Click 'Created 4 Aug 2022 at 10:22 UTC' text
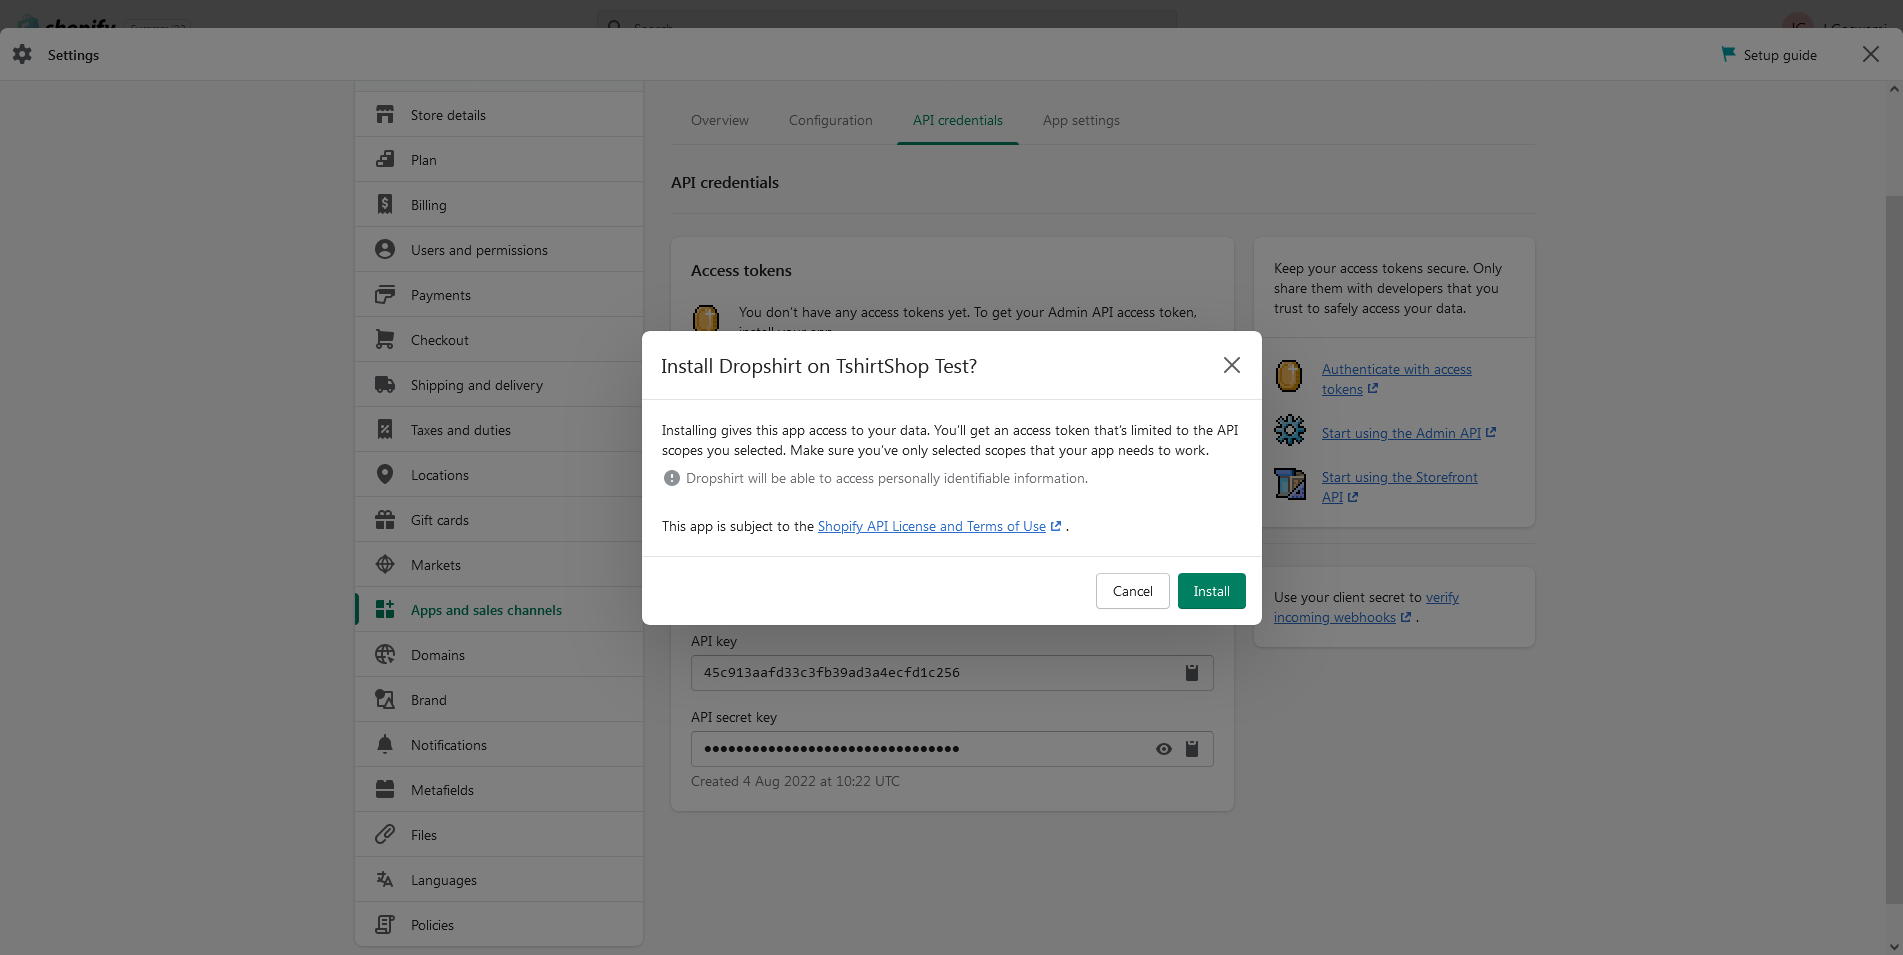This screenshot has height=955, width=1903. coord(795,781)
